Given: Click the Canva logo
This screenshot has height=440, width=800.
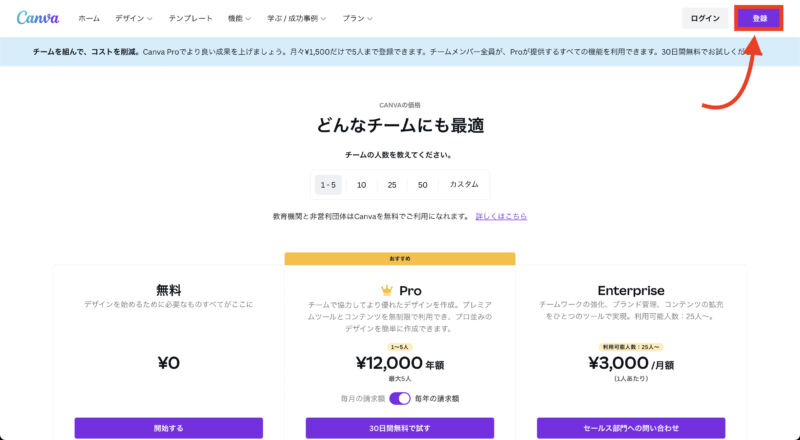Looking at the screenshot, I should coord(38,18).
